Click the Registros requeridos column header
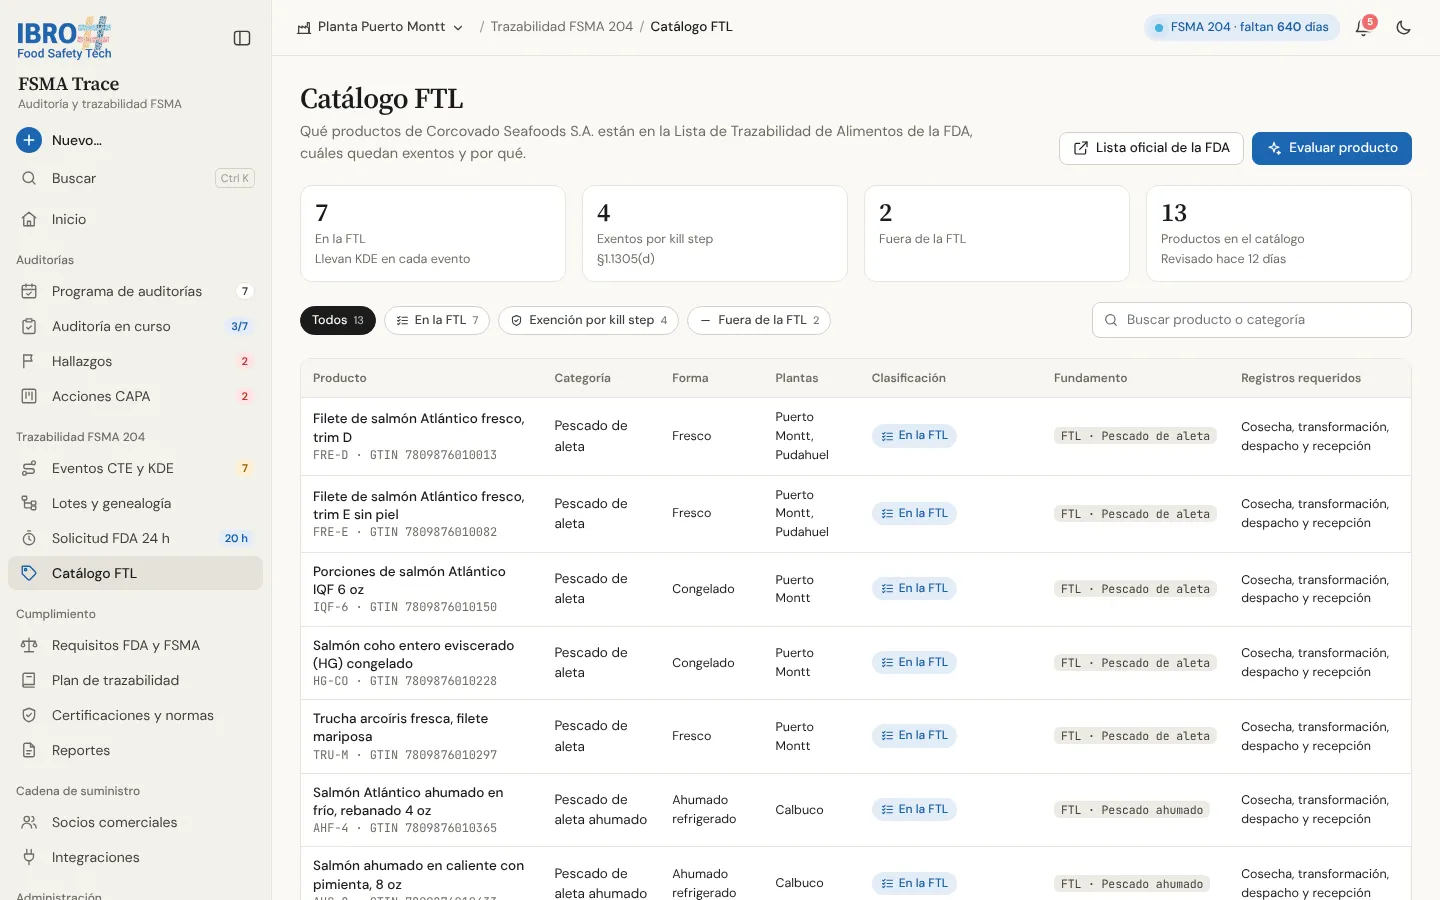Viewport: 1440px width, 900px height. [x=1301, y=378]
